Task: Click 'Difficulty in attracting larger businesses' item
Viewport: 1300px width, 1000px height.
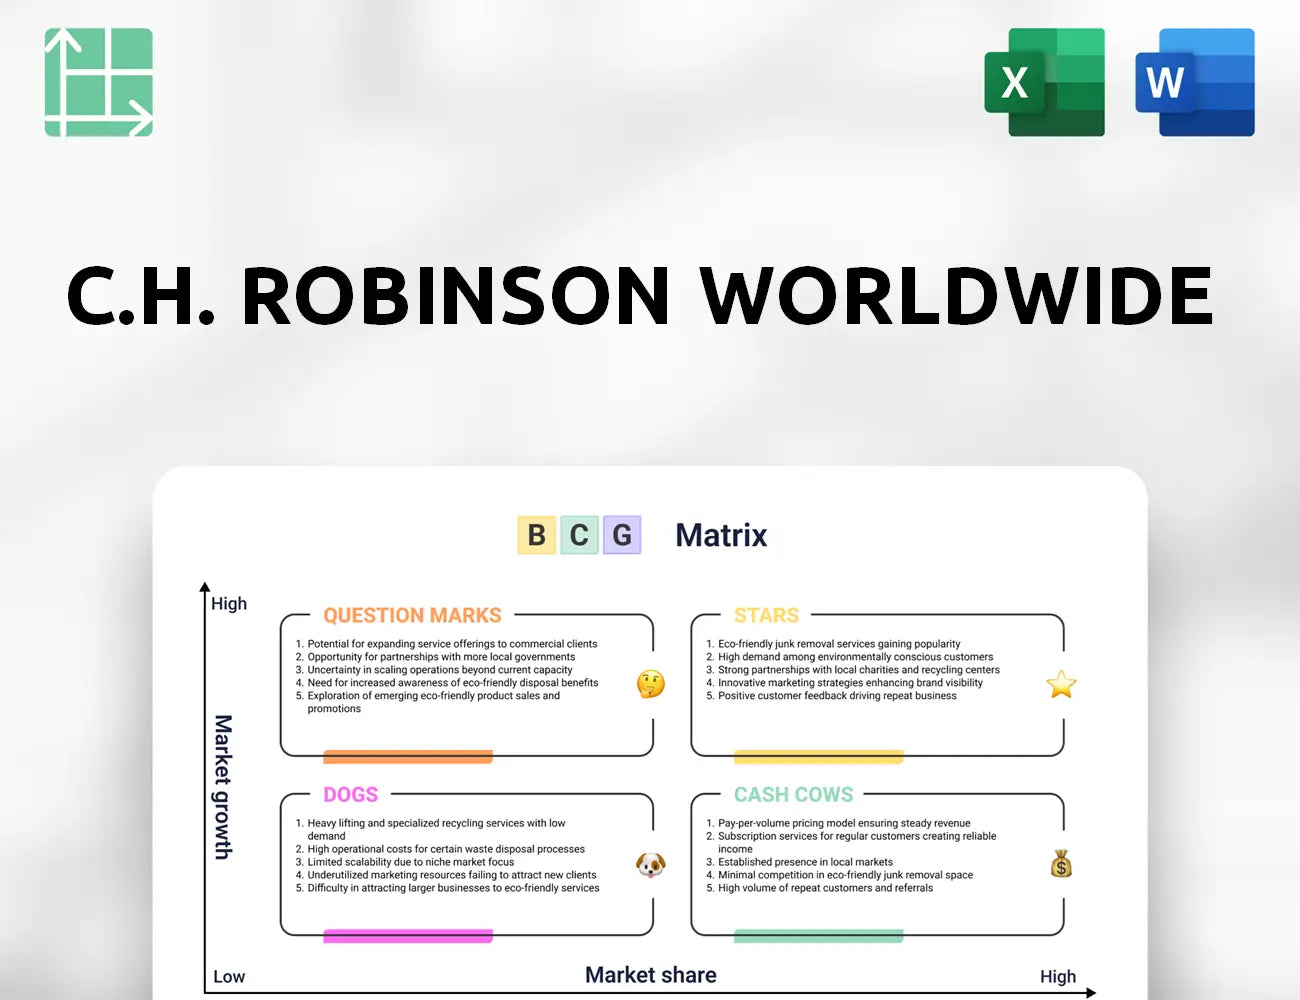Action: point(453,888)
